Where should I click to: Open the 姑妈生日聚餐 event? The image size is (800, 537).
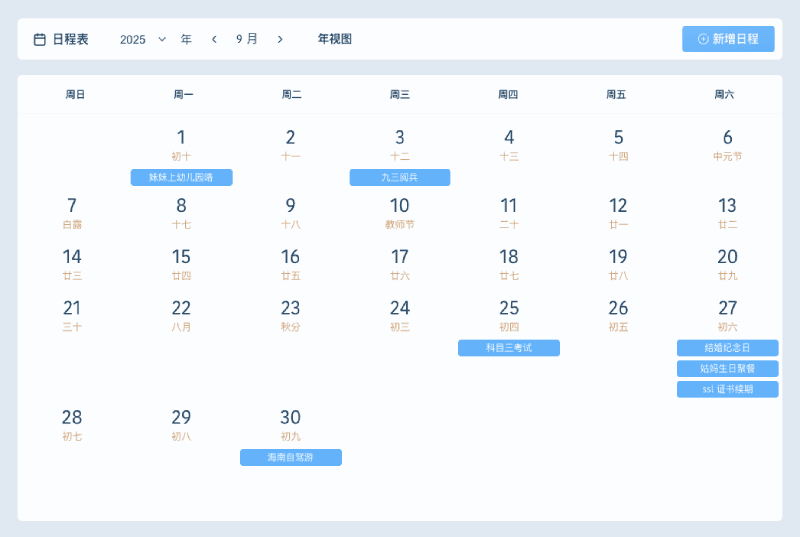[727, 369]
